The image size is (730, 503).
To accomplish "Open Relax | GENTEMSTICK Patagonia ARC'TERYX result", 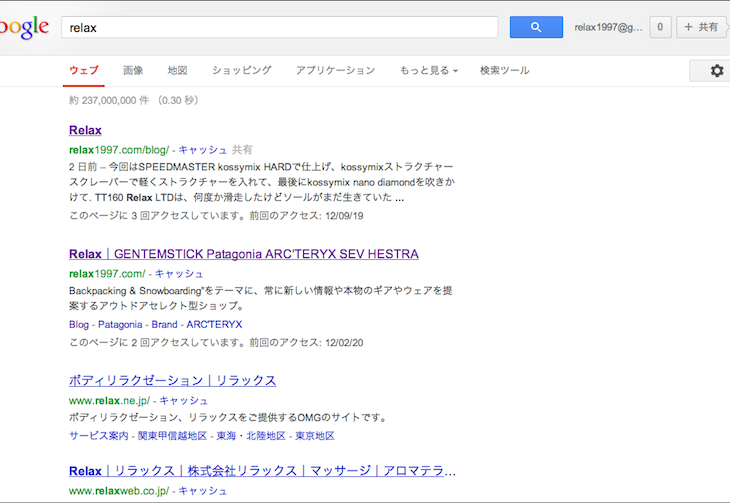I will [243, 254].
